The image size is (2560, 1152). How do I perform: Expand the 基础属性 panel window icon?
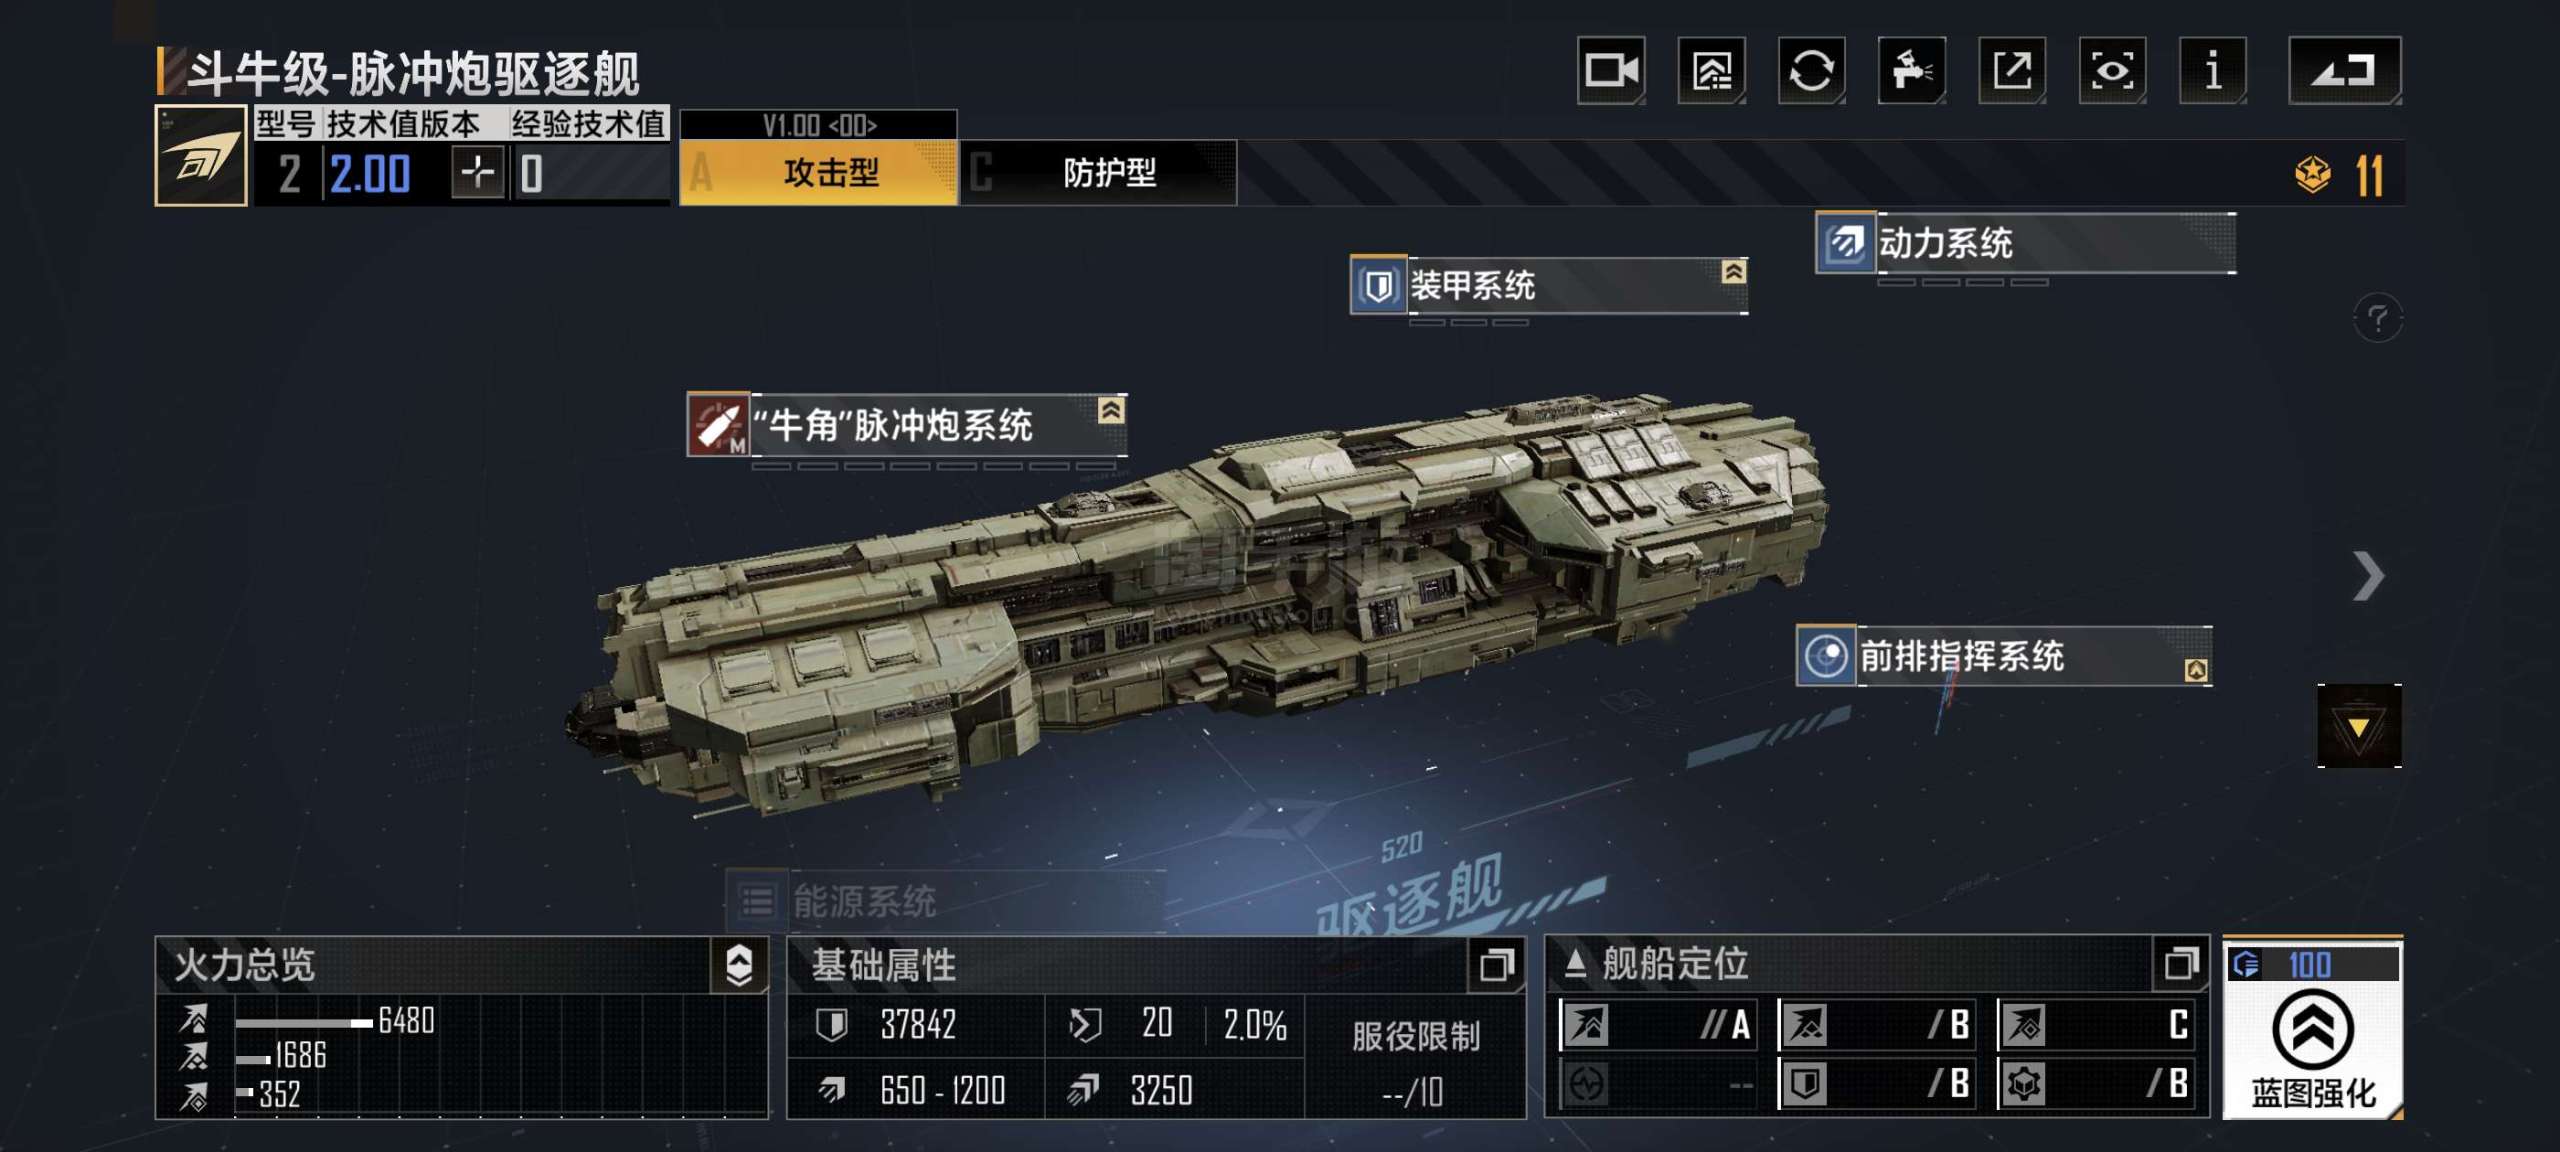click(1496, 965)
